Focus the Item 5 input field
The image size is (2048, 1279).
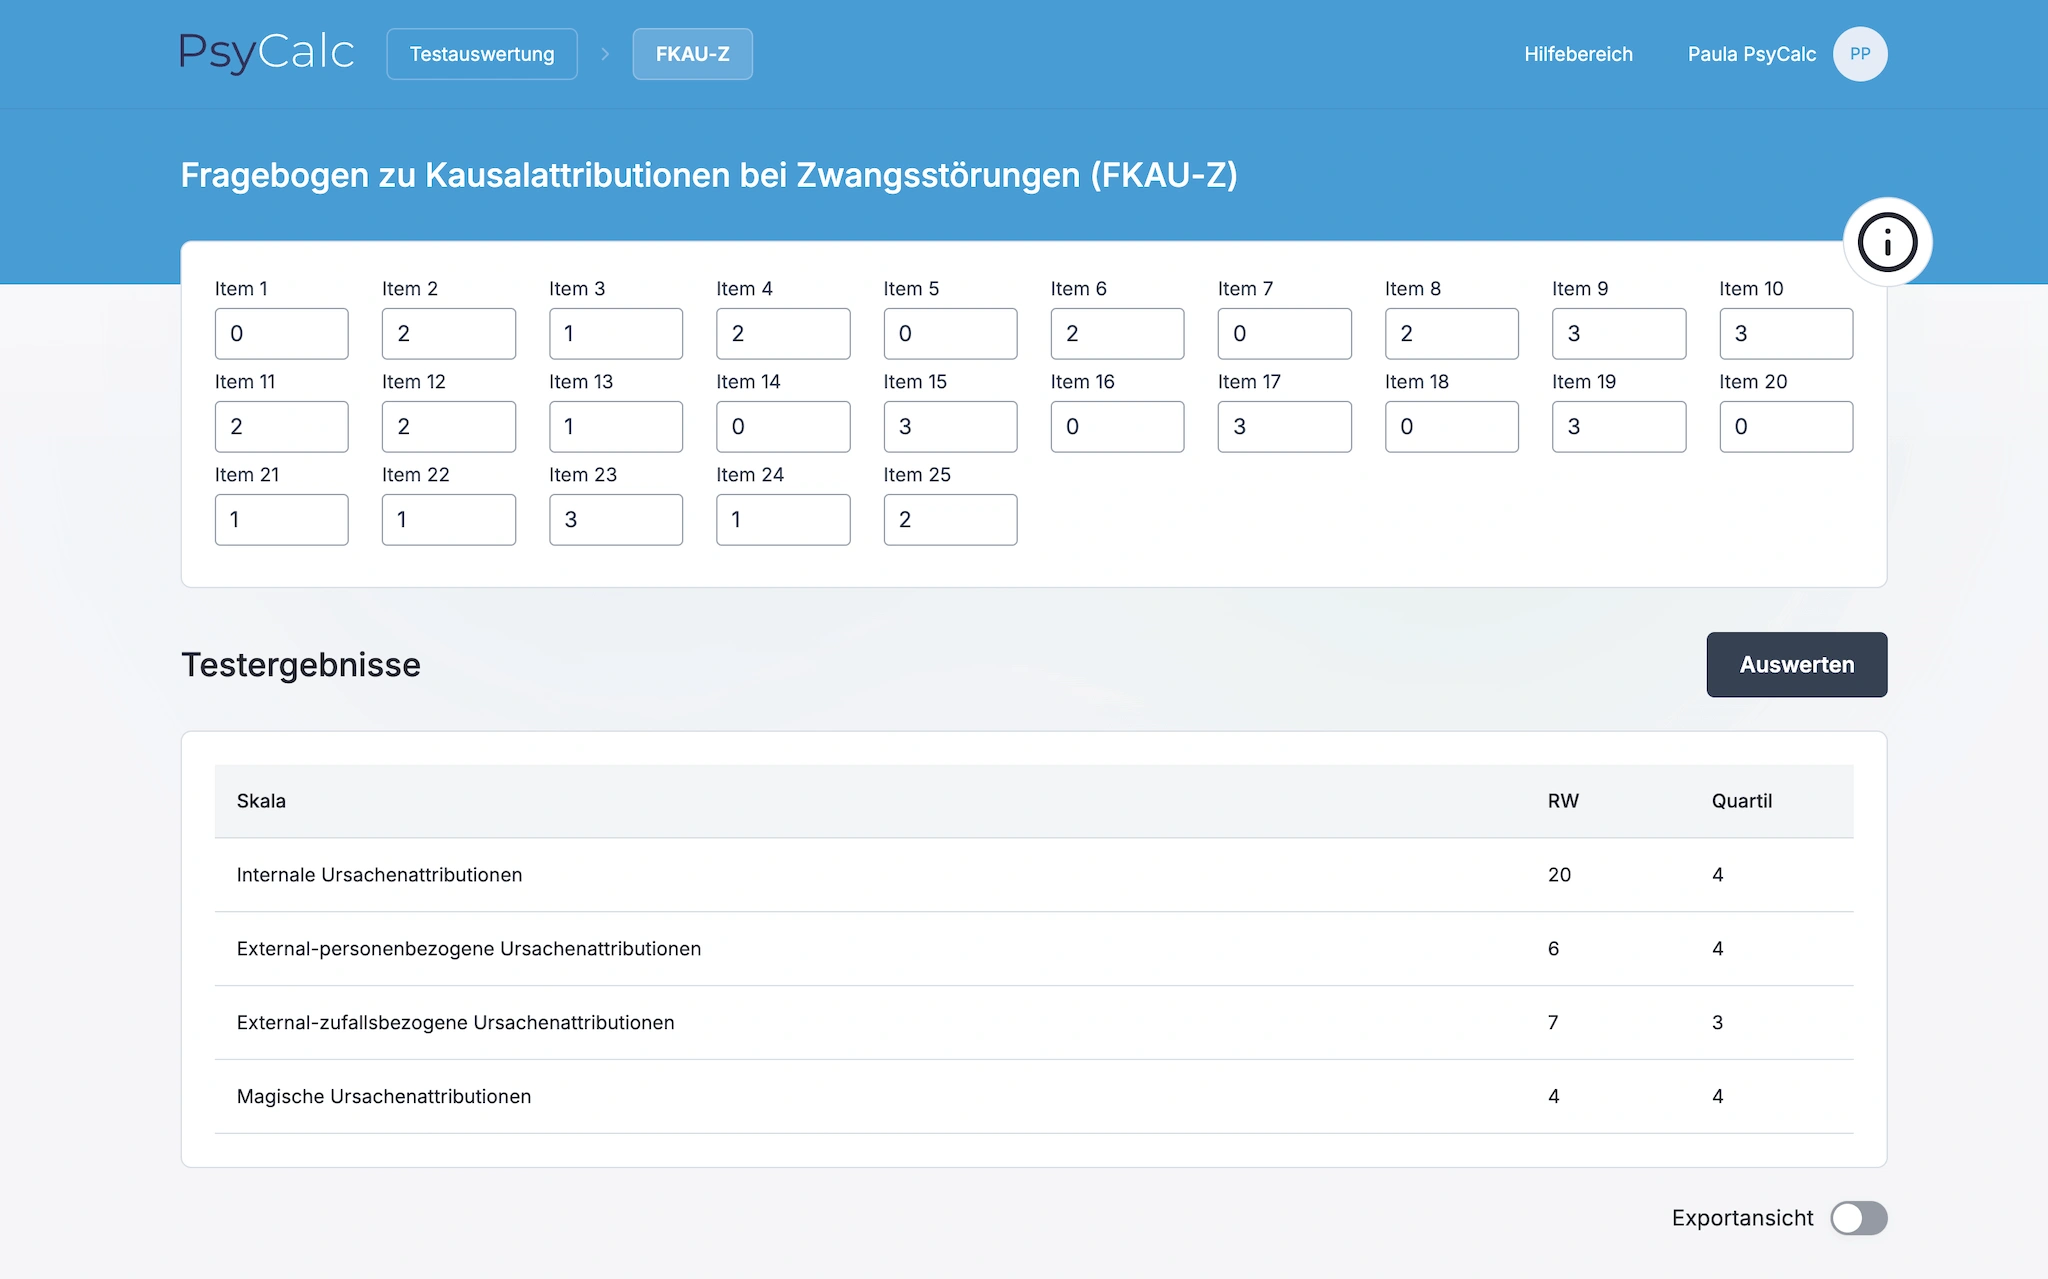(x=950, y=334)
